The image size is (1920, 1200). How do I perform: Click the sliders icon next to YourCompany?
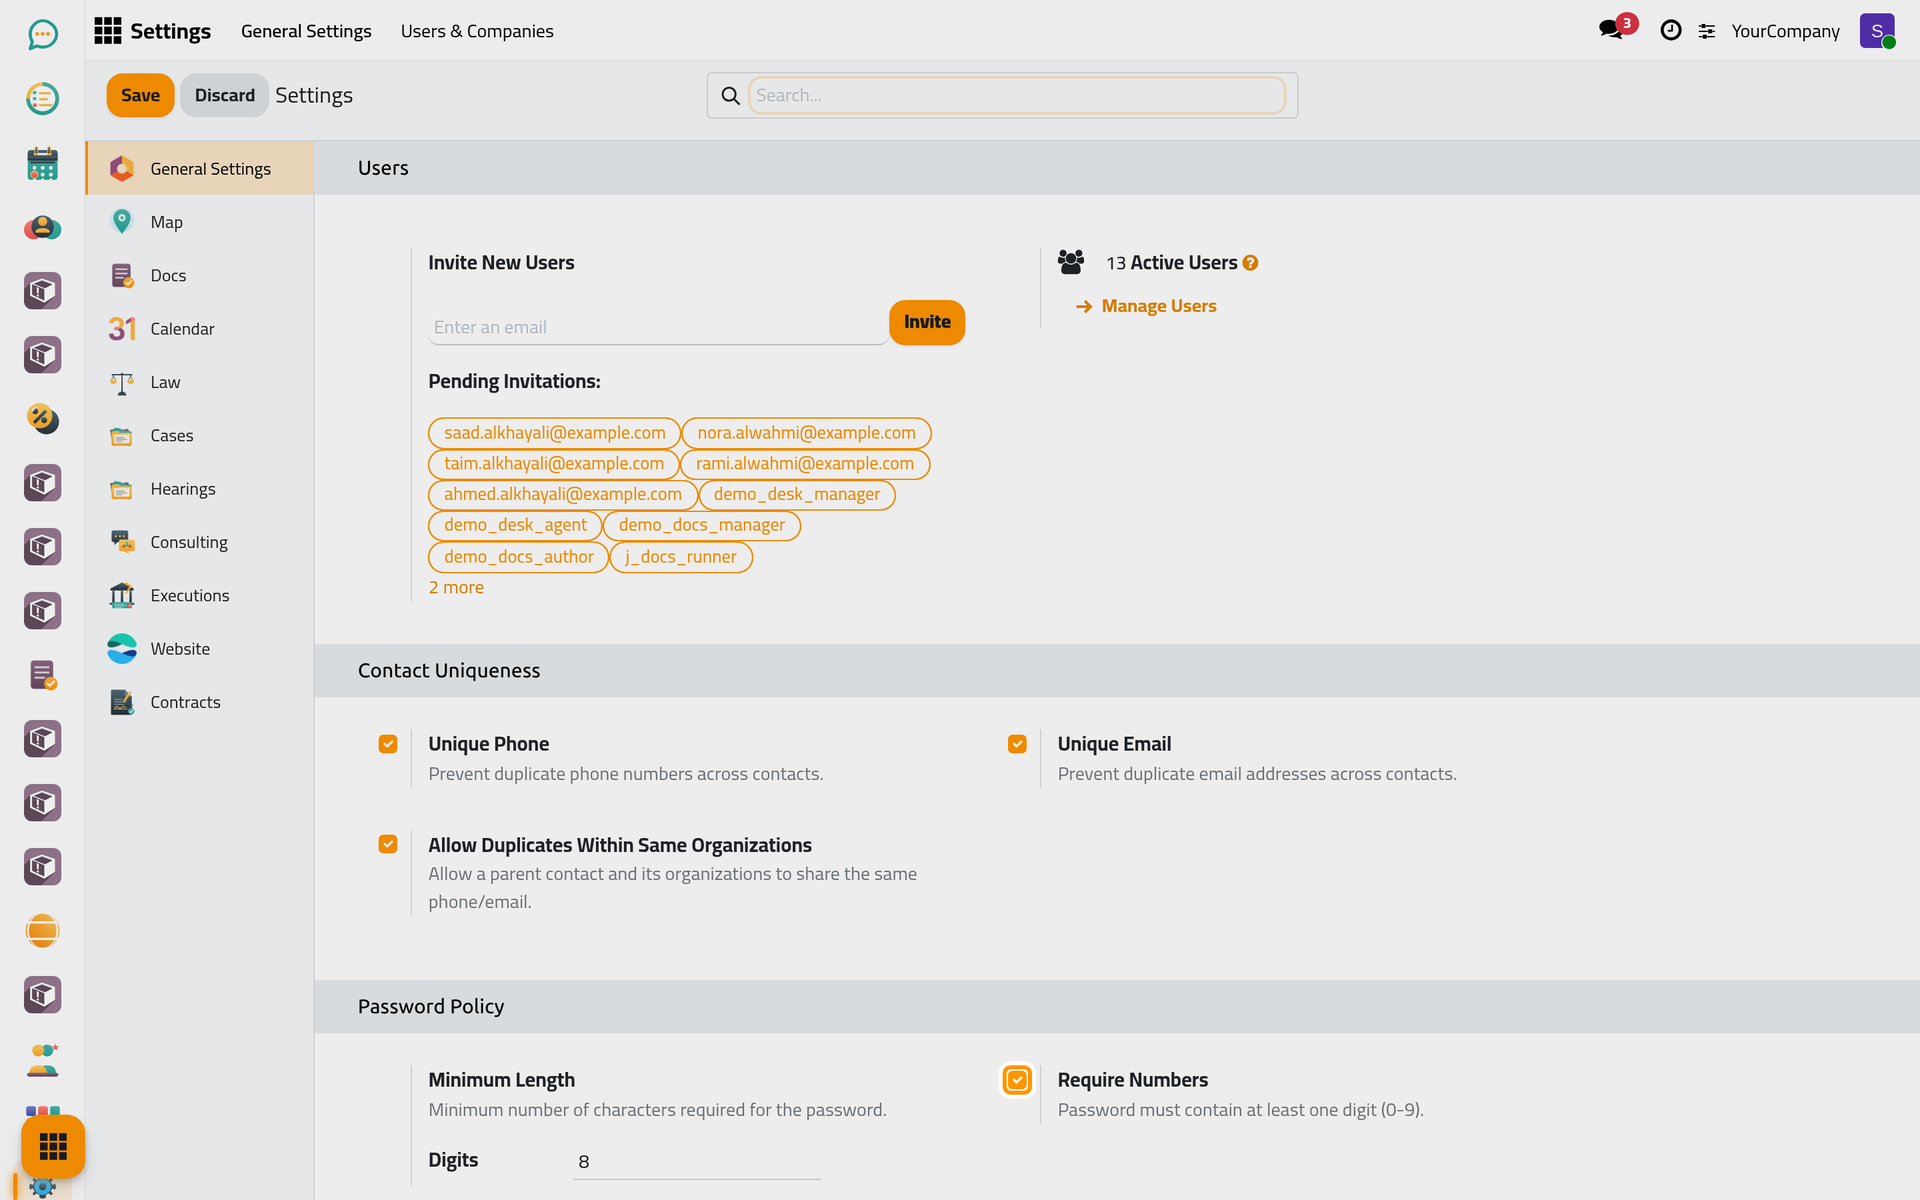pyautogui.click(x=1707, y=31)
